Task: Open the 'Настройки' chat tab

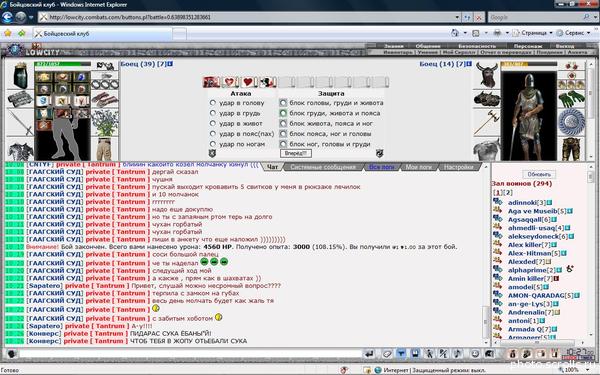Action: coord(458,167)
